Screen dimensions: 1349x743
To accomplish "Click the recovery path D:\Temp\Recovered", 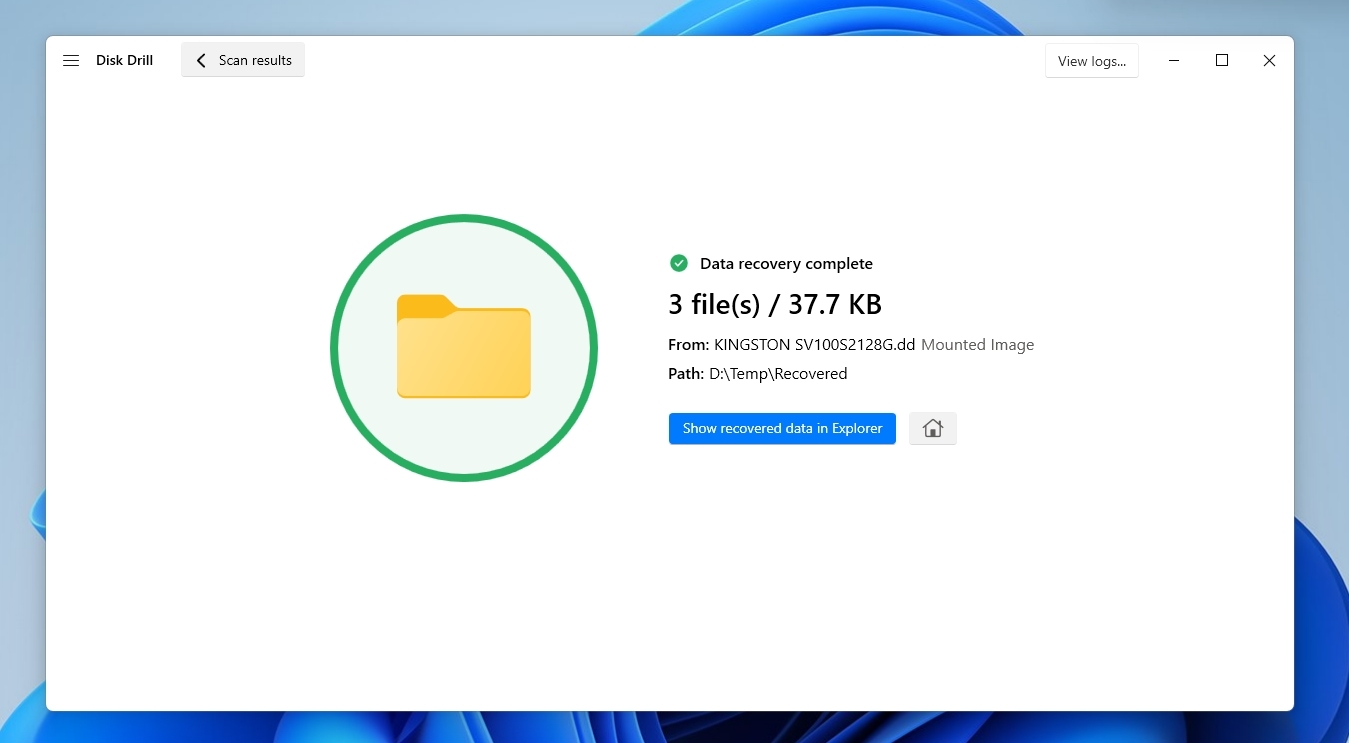I will click(x=778, y=374).
